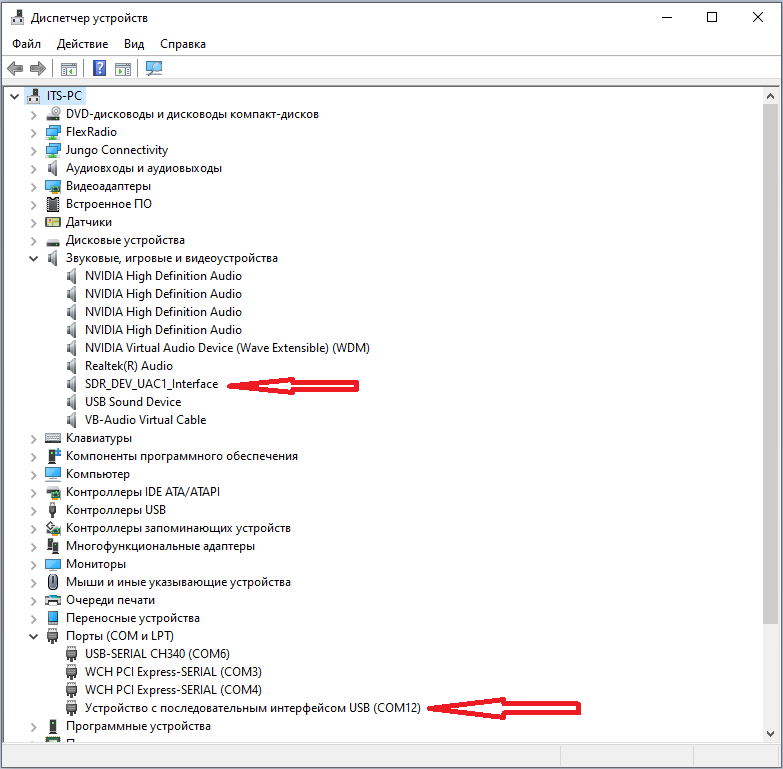Collapse the ITS-PC root node
Viewport: 783px width, 769px height.
14,96
